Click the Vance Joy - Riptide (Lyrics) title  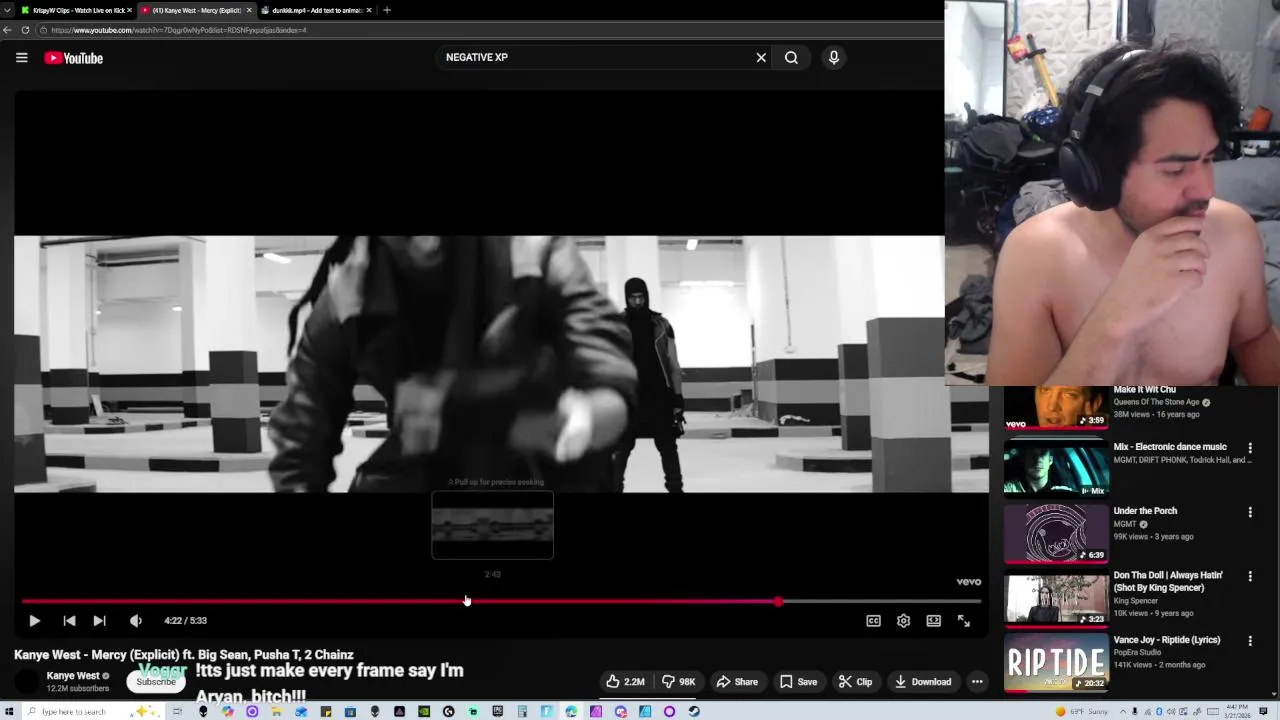pyautogui.click(x=1167, y=640)
